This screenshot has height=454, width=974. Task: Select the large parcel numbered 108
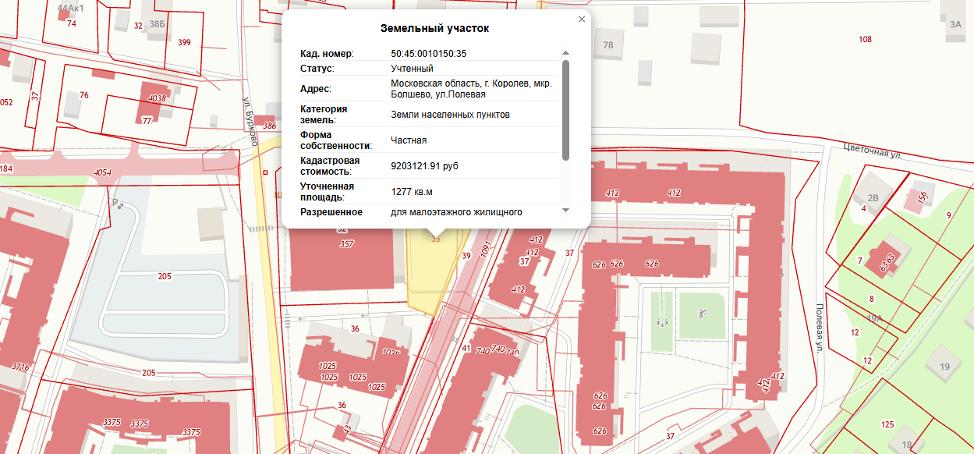tap(864, 39)
